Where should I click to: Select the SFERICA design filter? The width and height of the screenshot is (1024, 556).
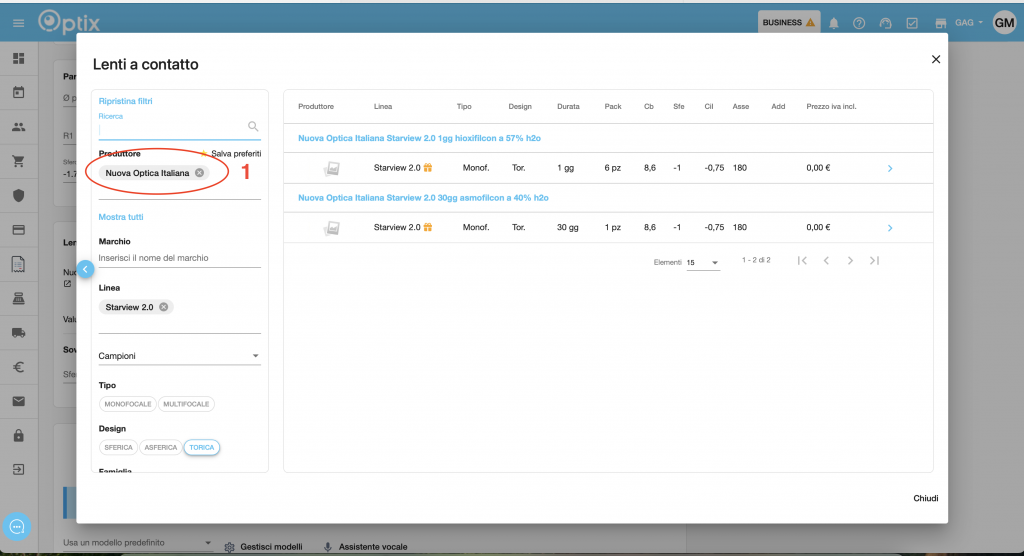pos(118,447)
